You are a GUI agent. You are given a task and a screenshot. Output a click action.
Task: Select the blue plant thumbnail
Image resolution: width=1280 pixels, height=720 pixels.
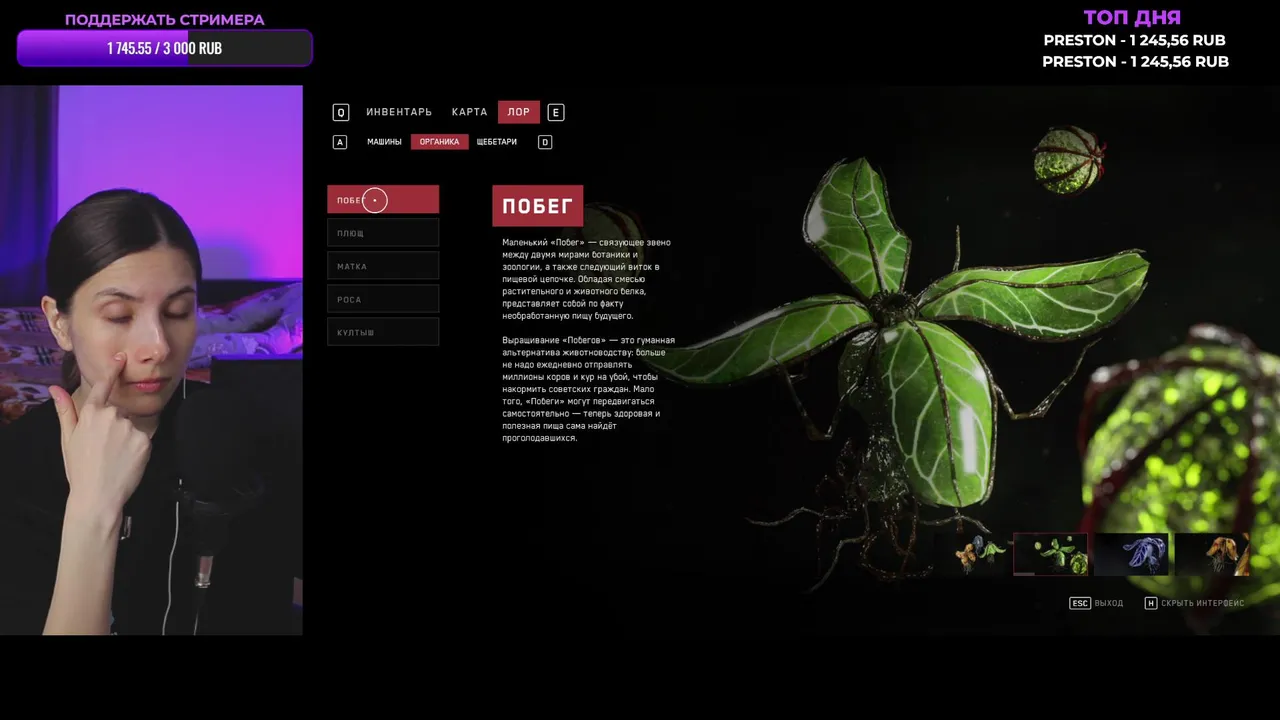(x=1131, y=554)
